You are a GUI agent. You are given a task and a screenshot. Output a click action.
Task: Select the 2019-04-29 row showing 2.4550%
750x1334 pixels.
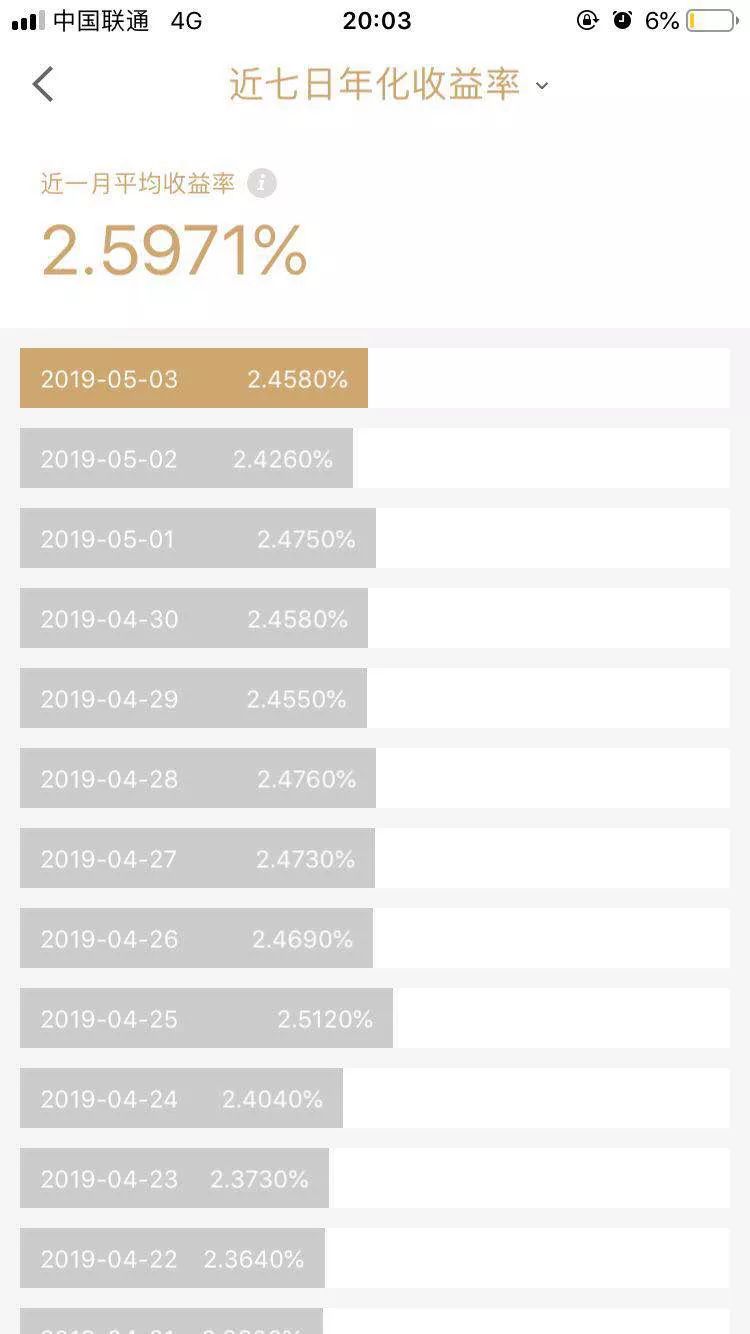194,698
